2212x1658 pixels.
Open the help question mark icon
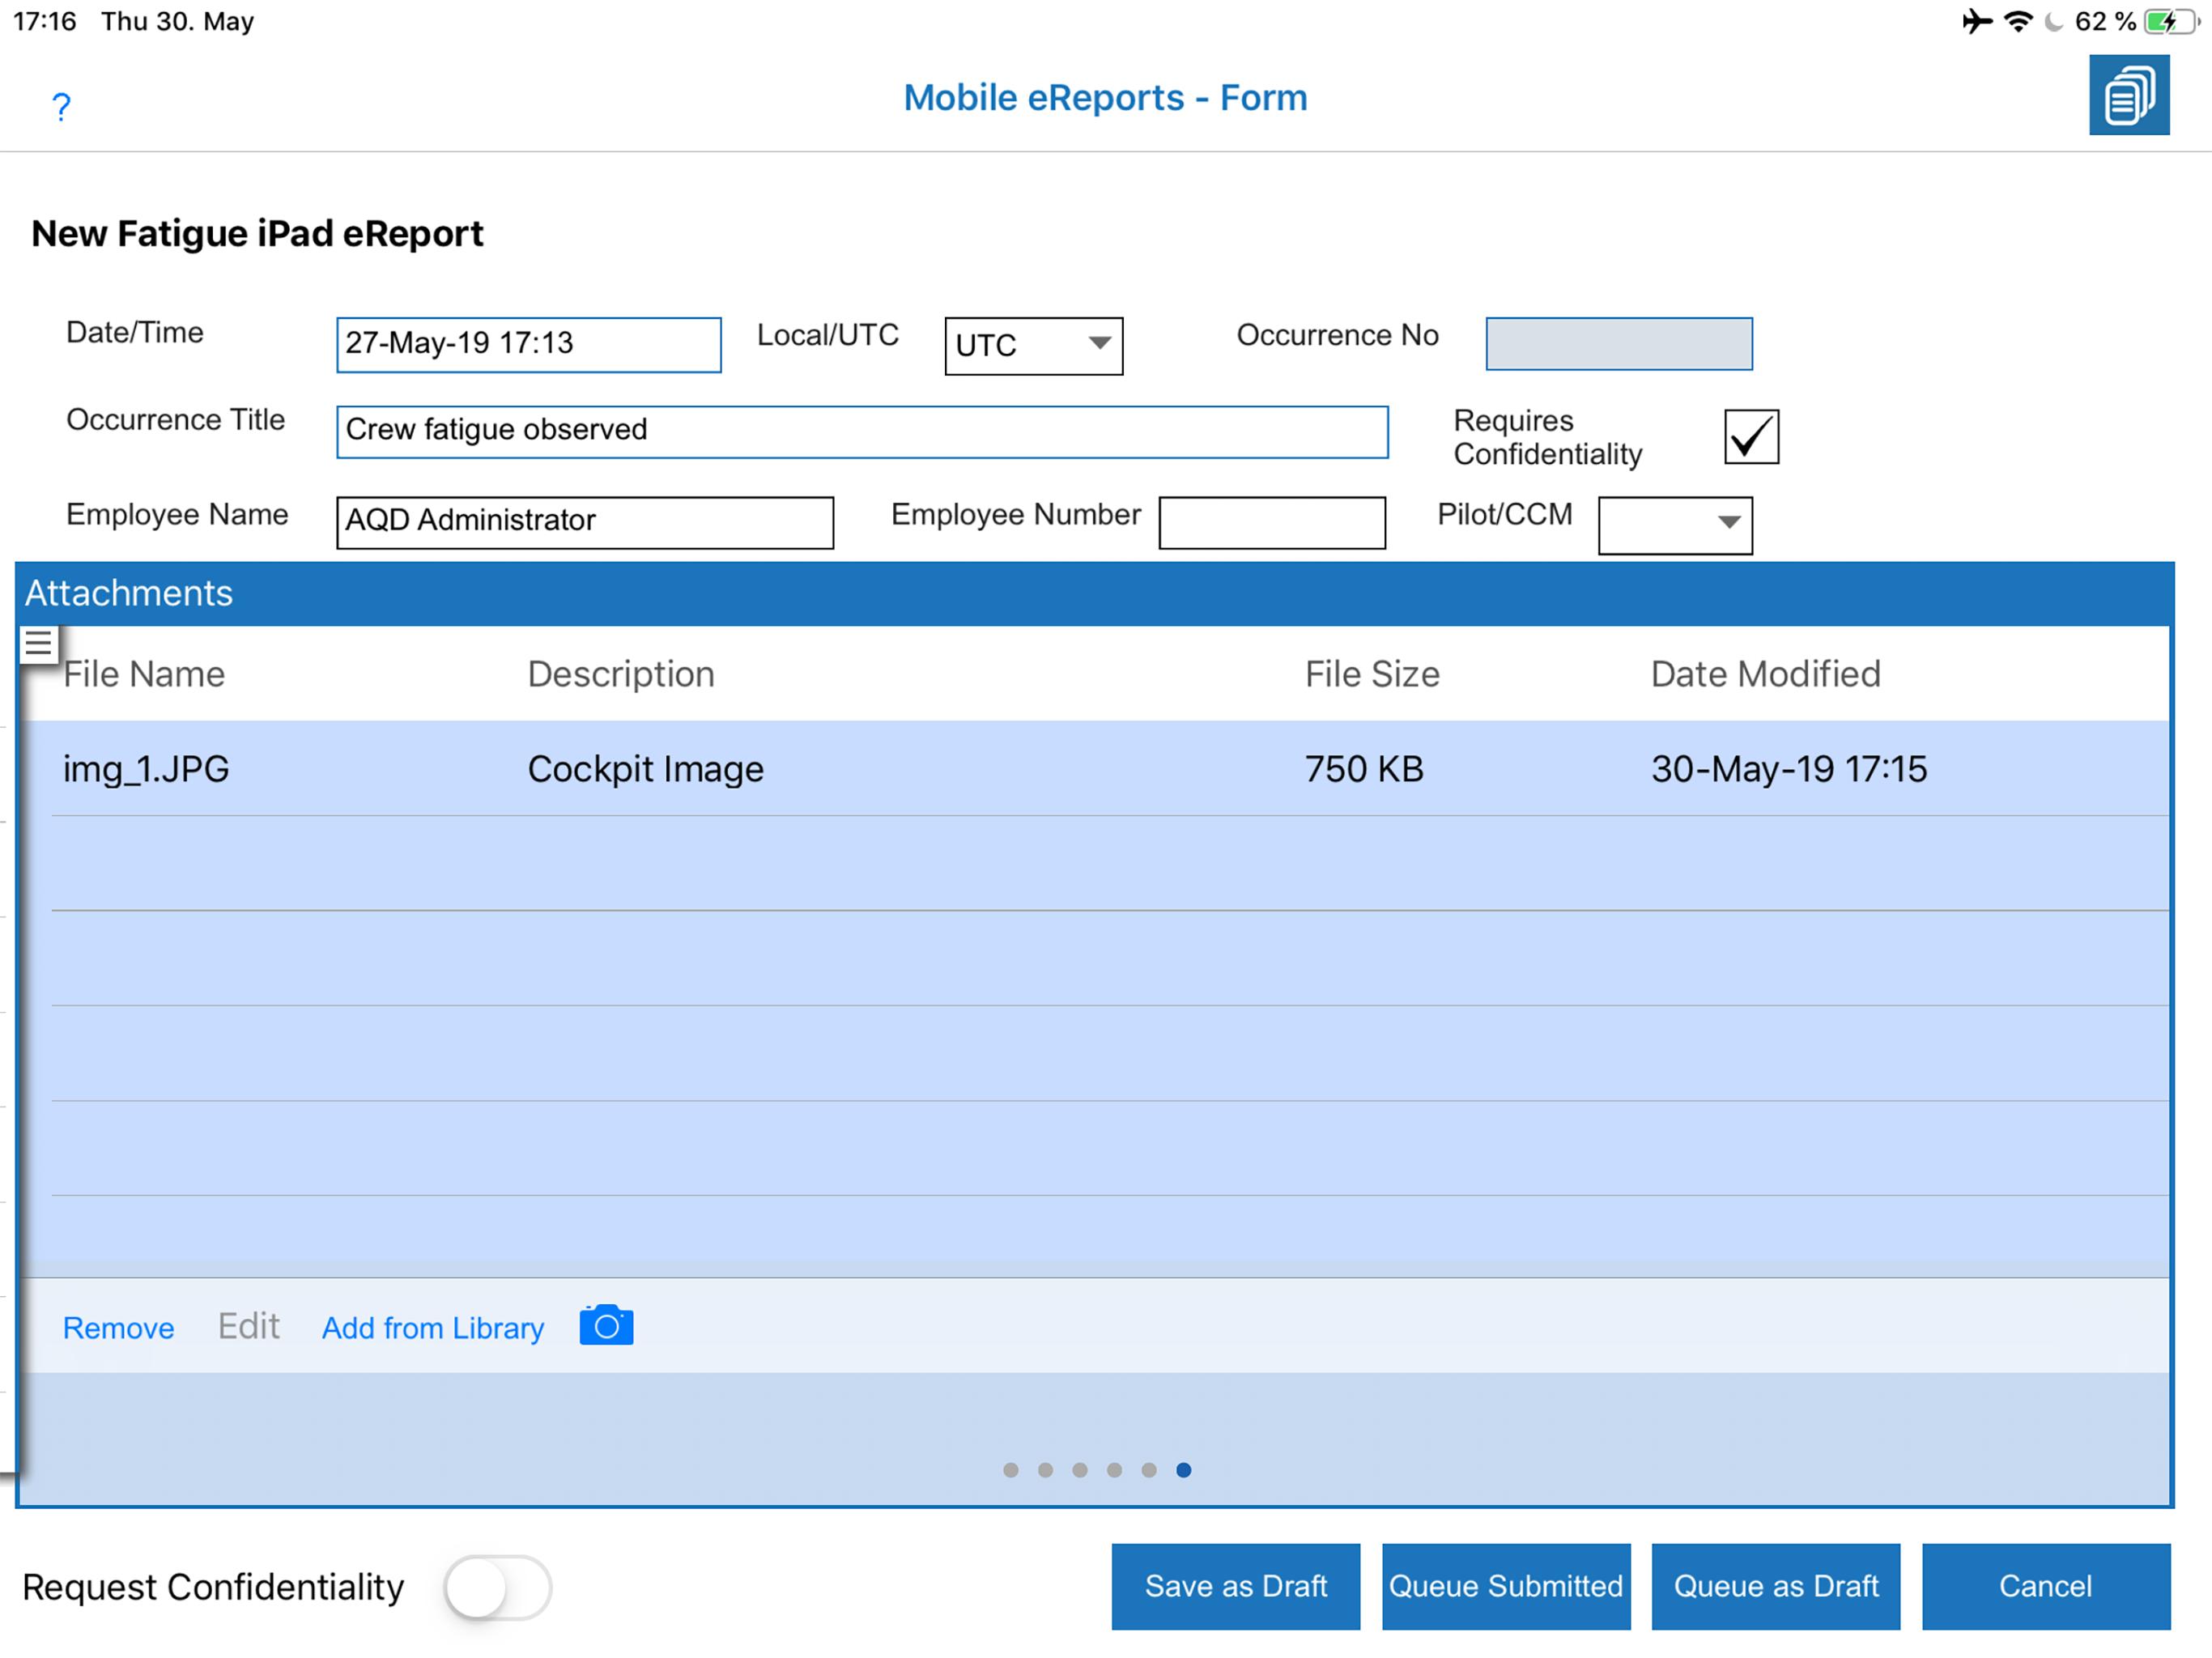(x=61, y=106)
